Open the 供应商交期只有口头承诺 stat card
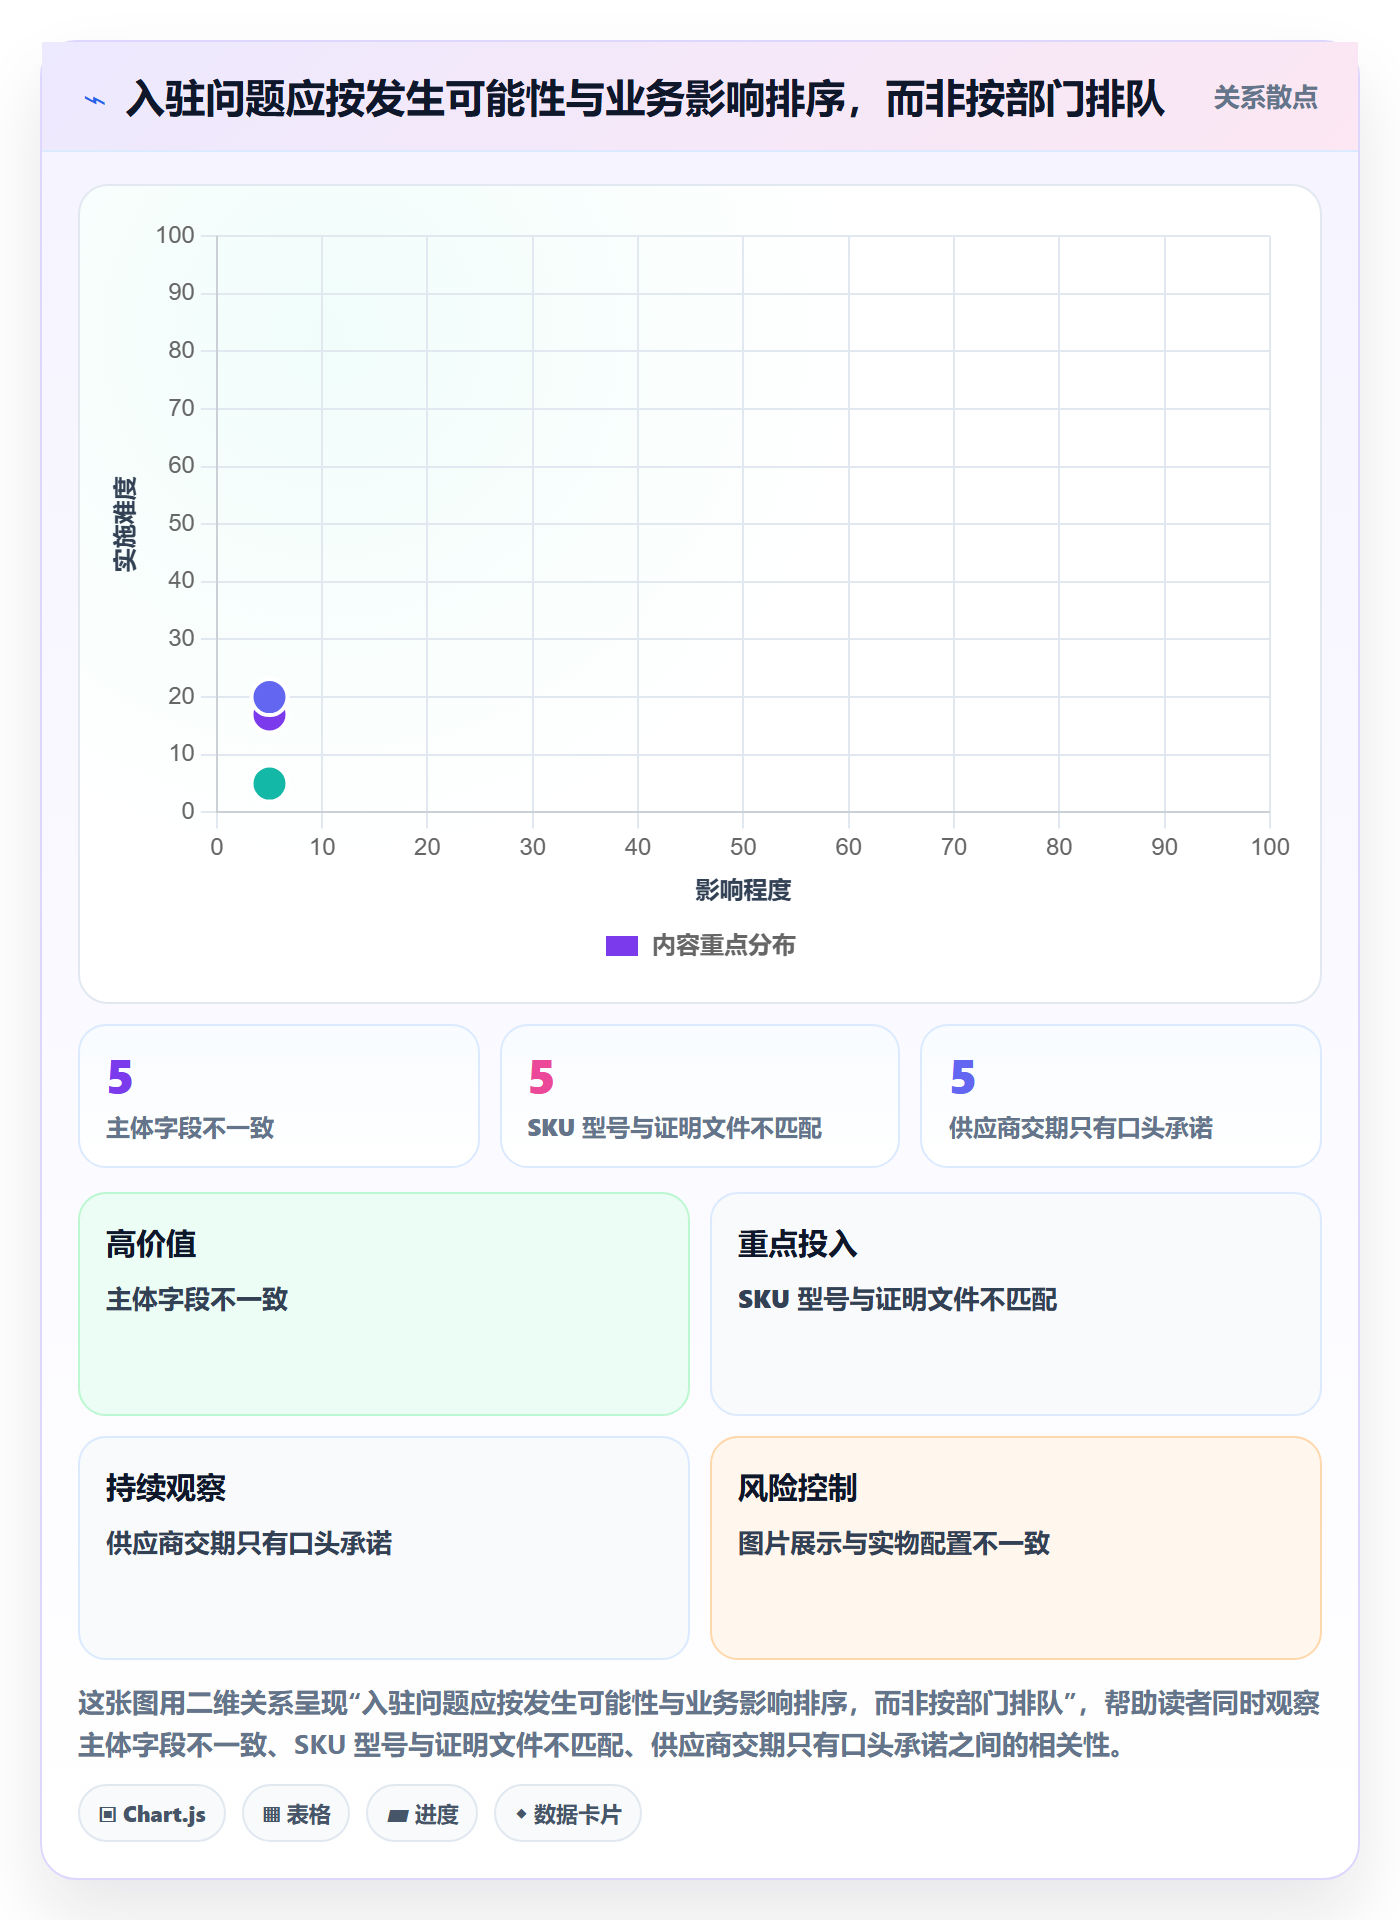Image resolution: width=1400 pixels, height=1920 pixels. tap(1121, 1096)
